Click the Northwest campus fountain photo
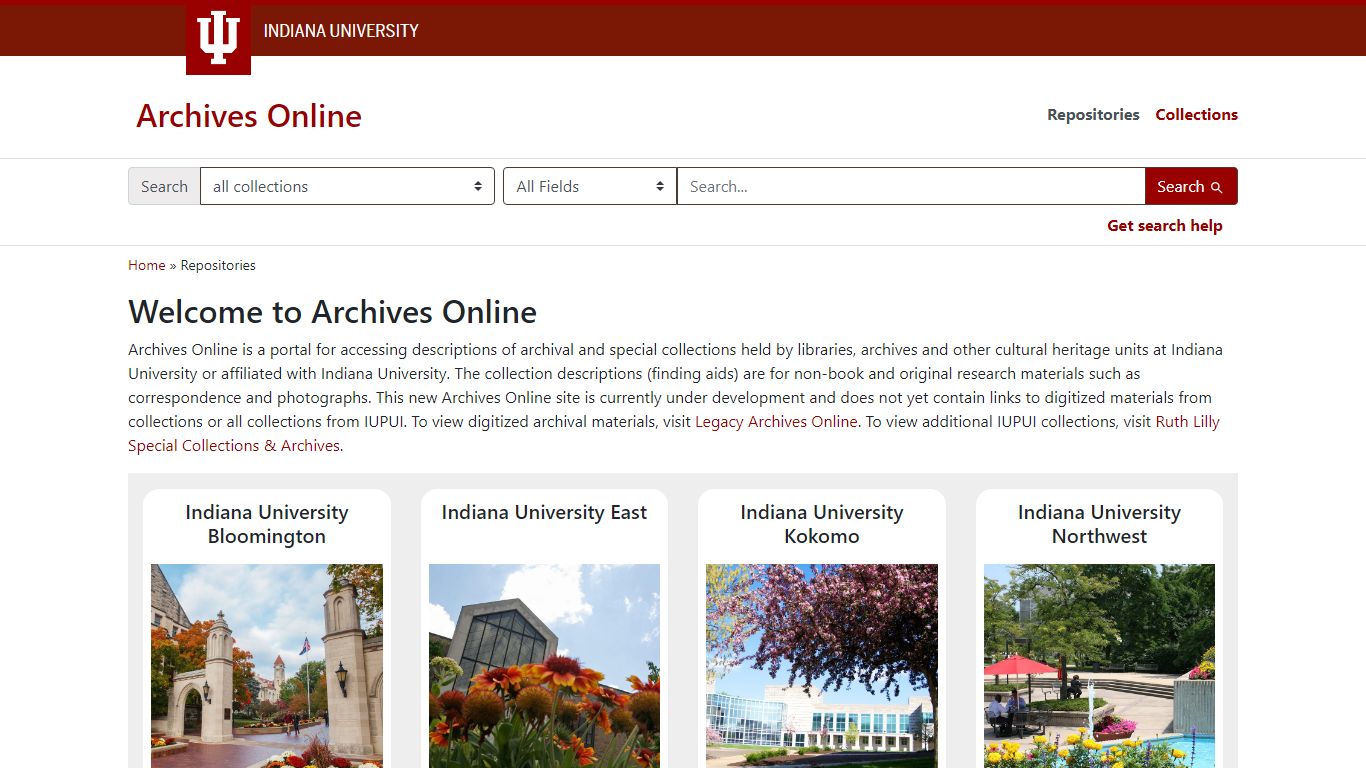Screen dimensions: 1366x768 pos(1099,666)
